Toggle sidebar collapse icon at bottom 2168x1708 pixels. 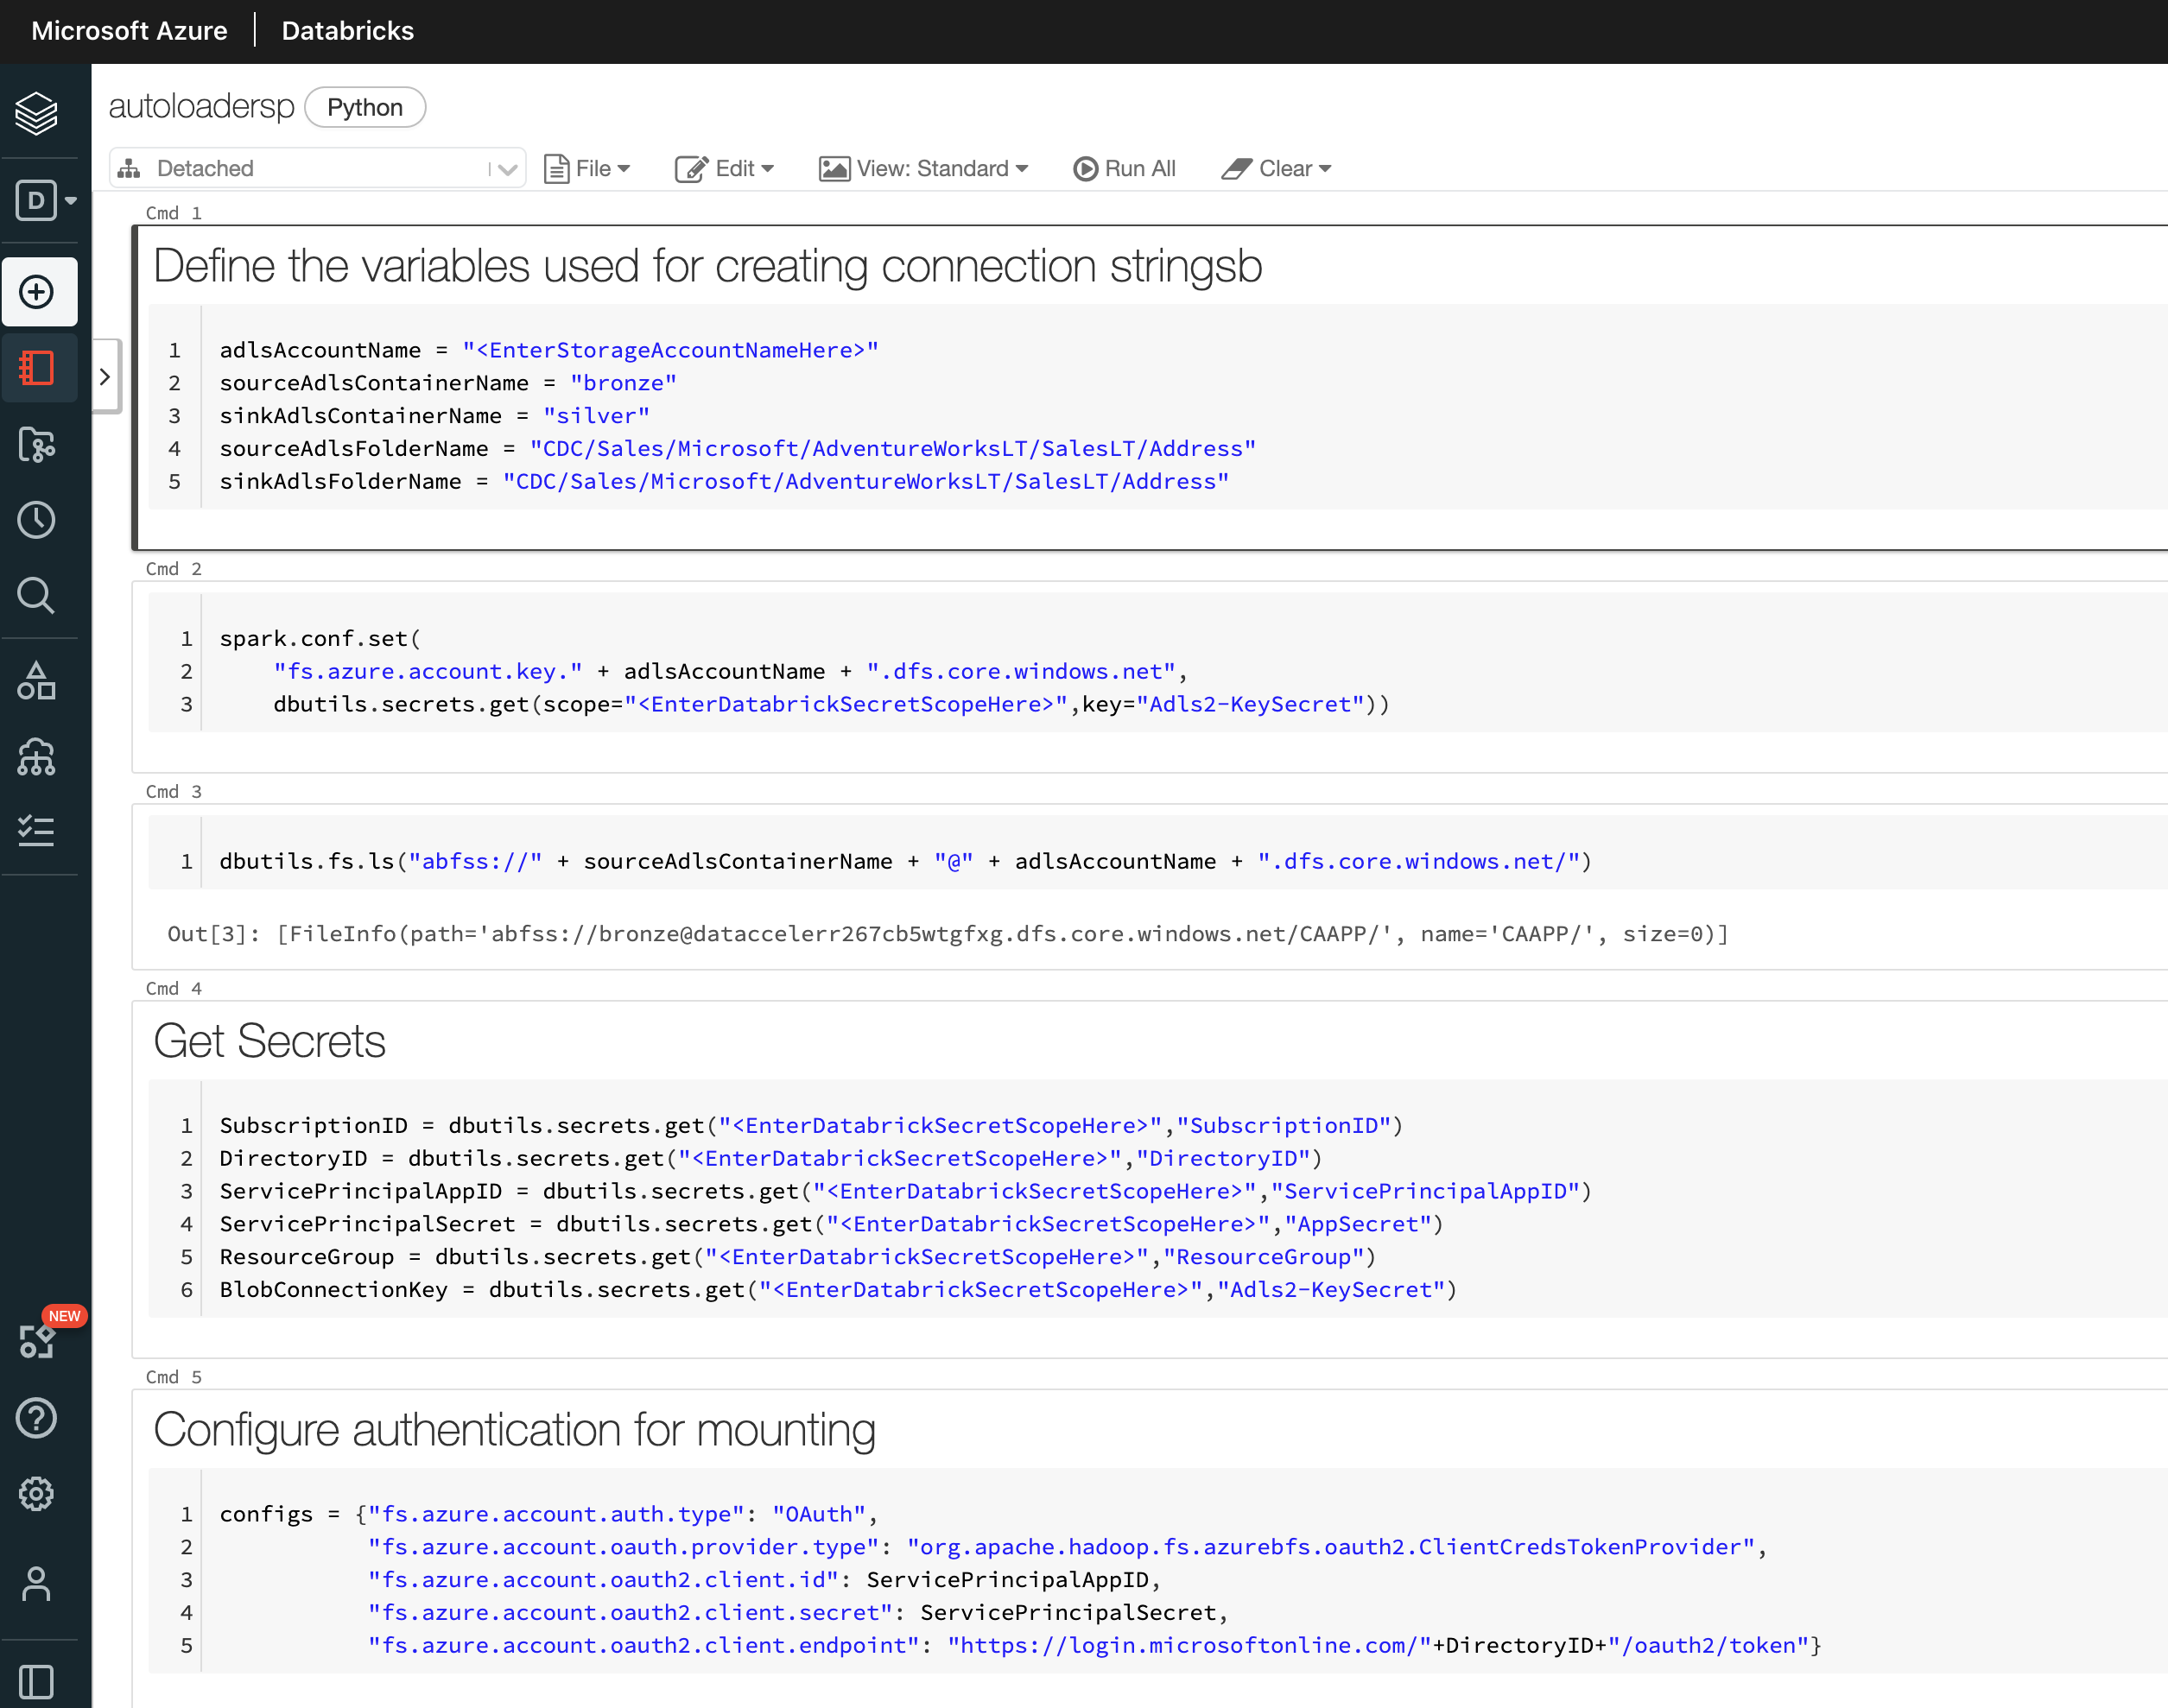[x=38, y=1682]
